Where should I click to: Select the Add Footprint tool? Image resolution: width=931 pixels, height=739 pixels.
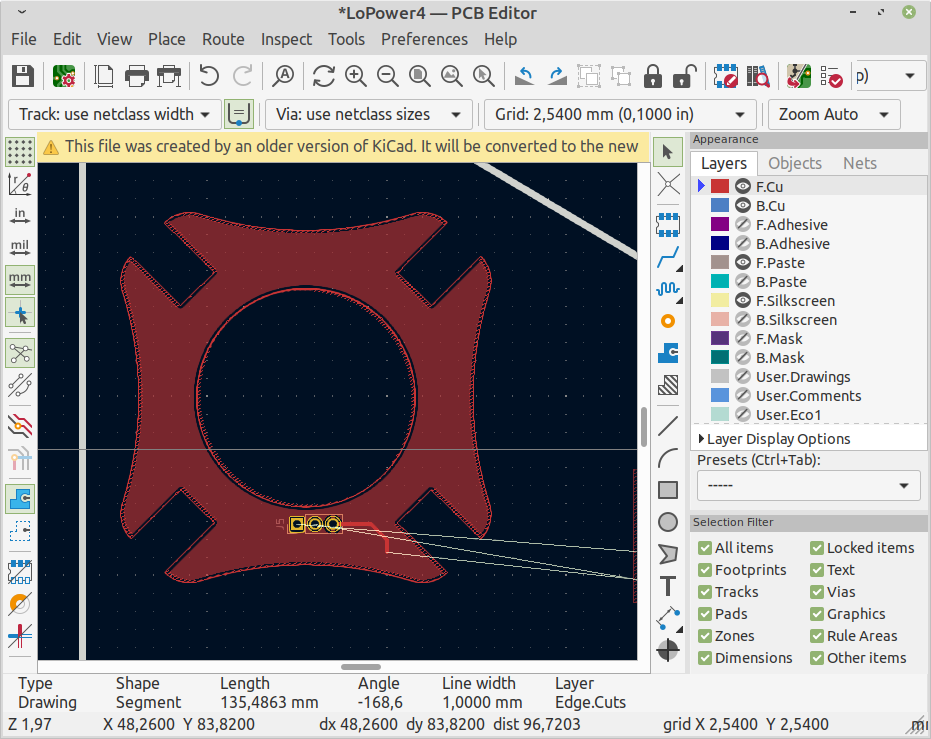coord(668,224)
